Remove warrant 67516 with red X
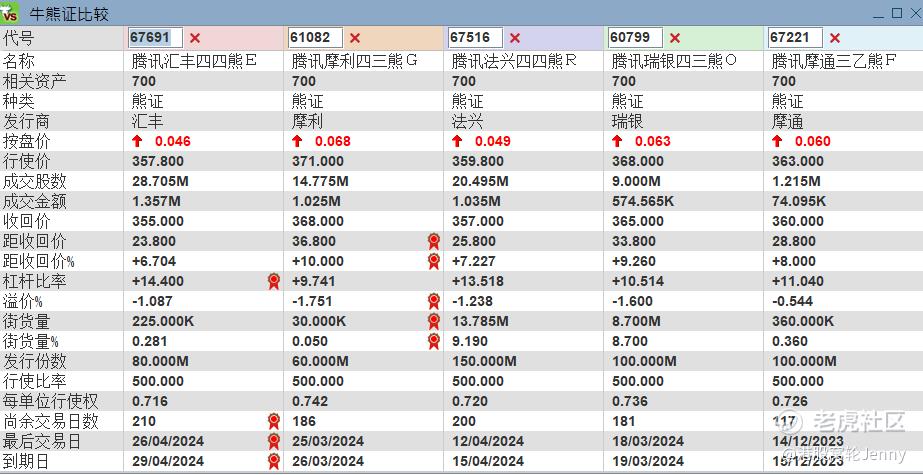 click(515, 38)
